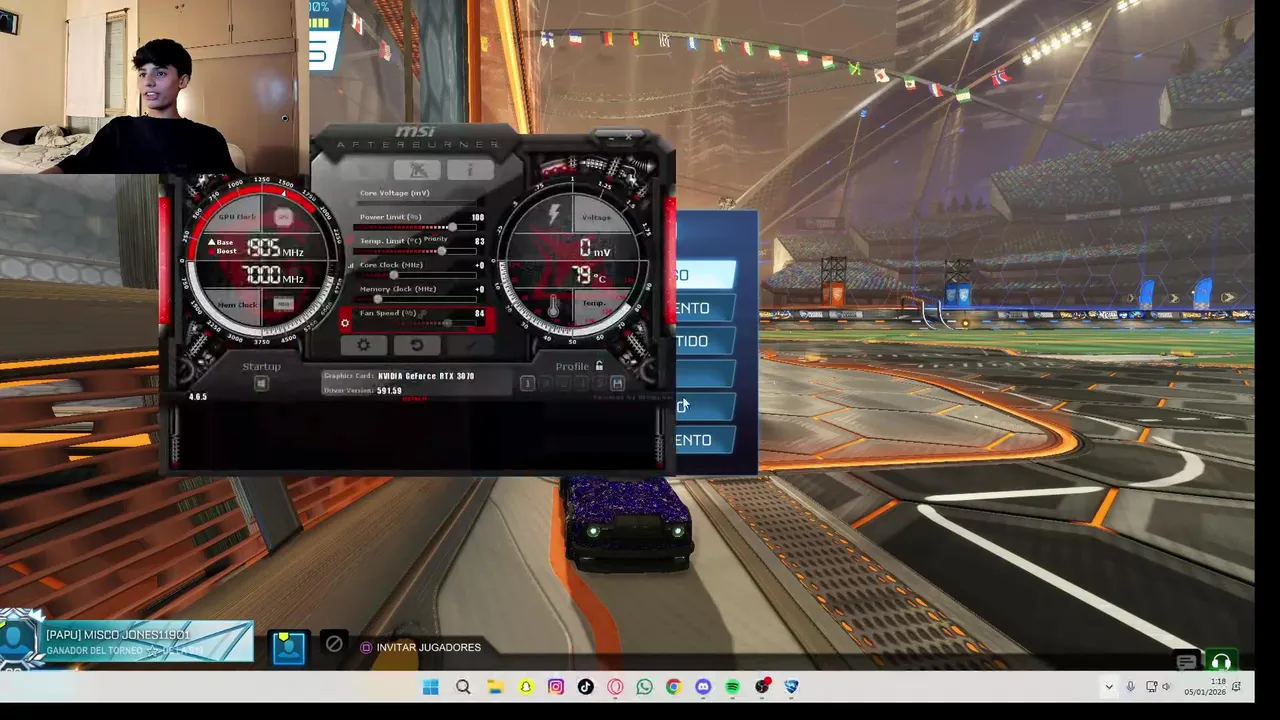
Task: Click the temperature thermometer icon
Action: pos(553,304)
